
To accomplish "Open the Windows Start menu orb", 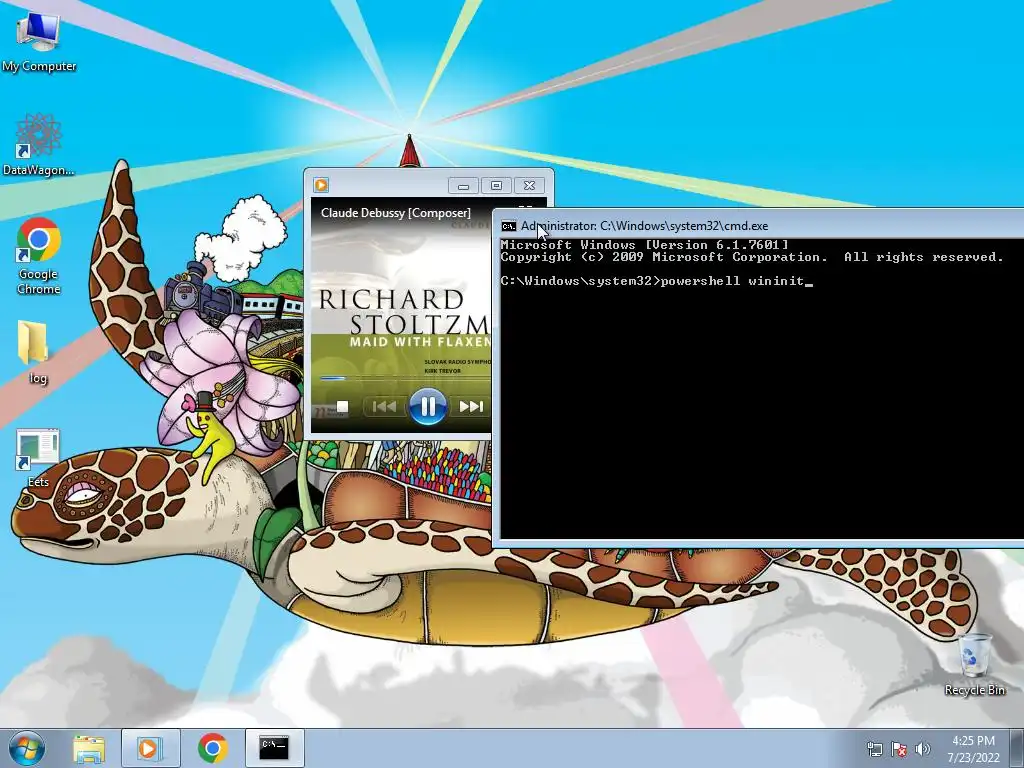I will click(26, 748).
